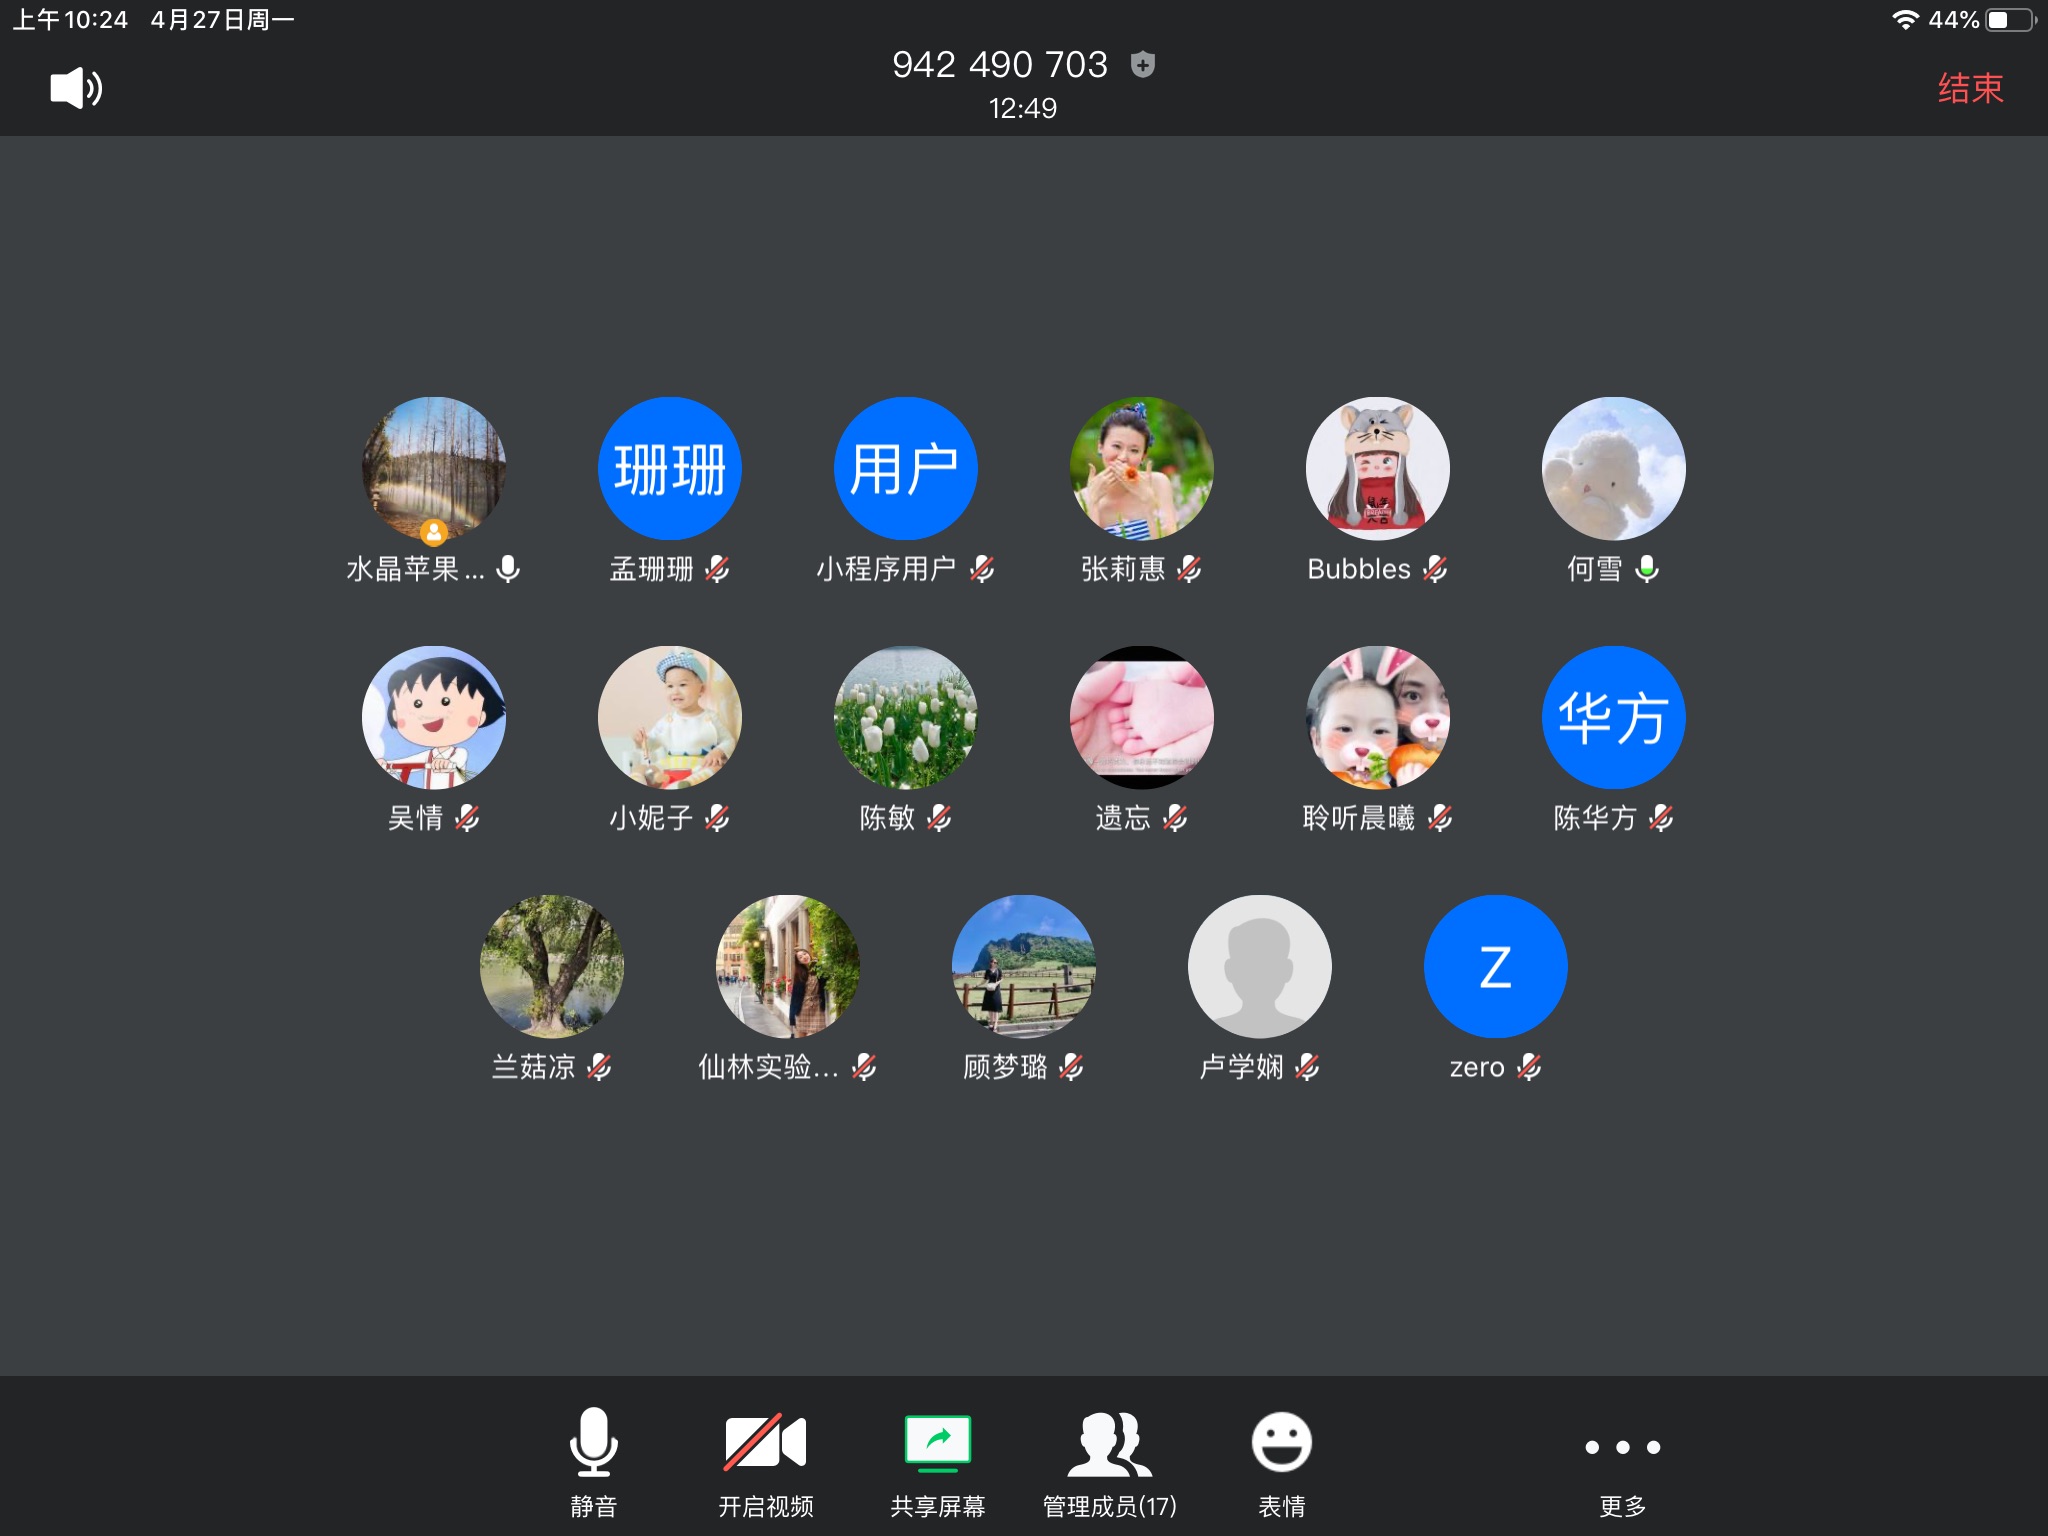Tap the 华方 blue avatar

(x=1613, y=717)
